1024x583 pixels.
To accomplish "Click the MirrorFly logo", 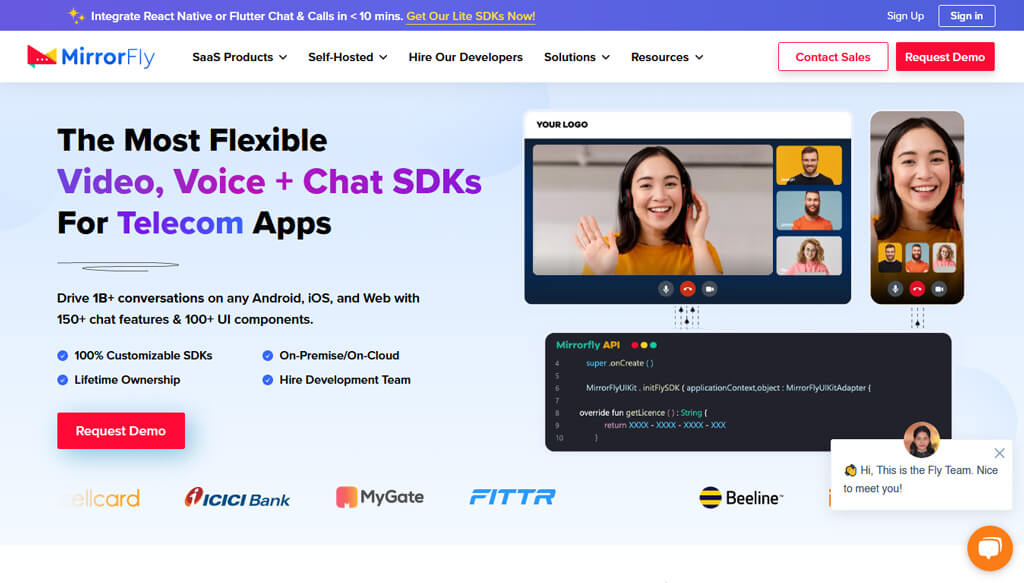I will tap(91, 57).
